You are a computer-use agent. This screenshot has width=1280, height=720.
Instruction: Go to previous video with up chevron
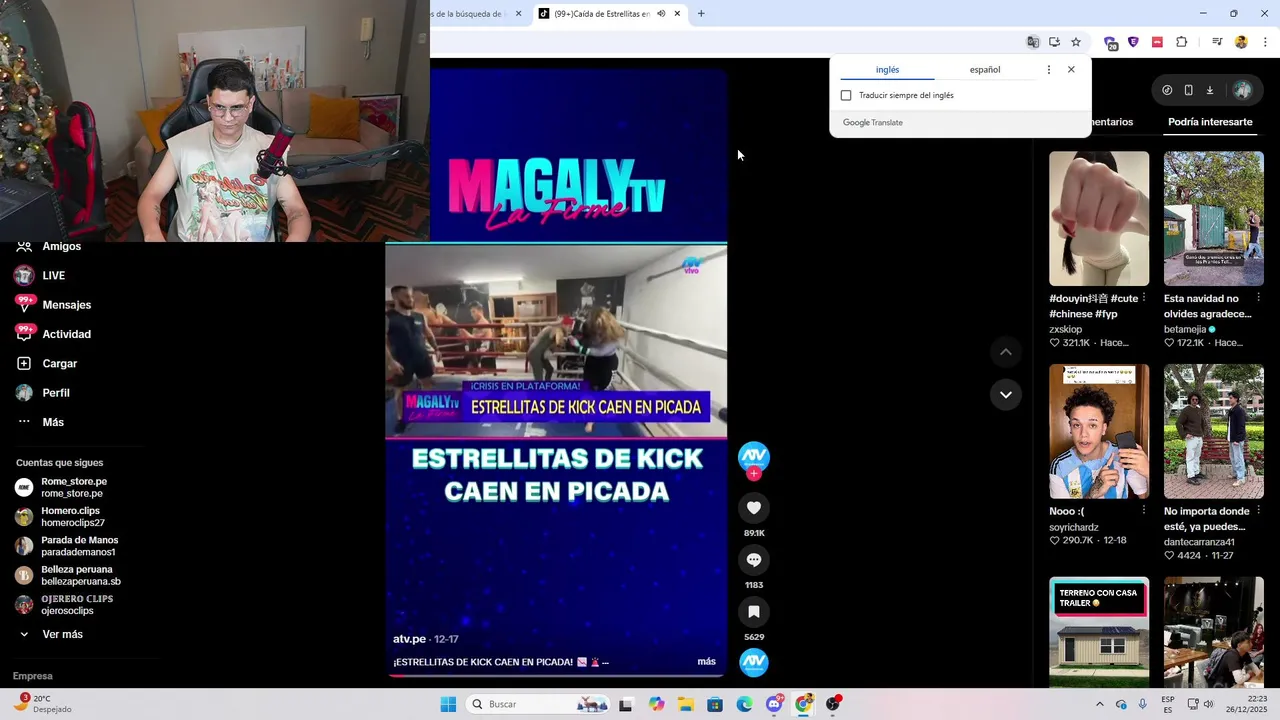coord(1006,352)
